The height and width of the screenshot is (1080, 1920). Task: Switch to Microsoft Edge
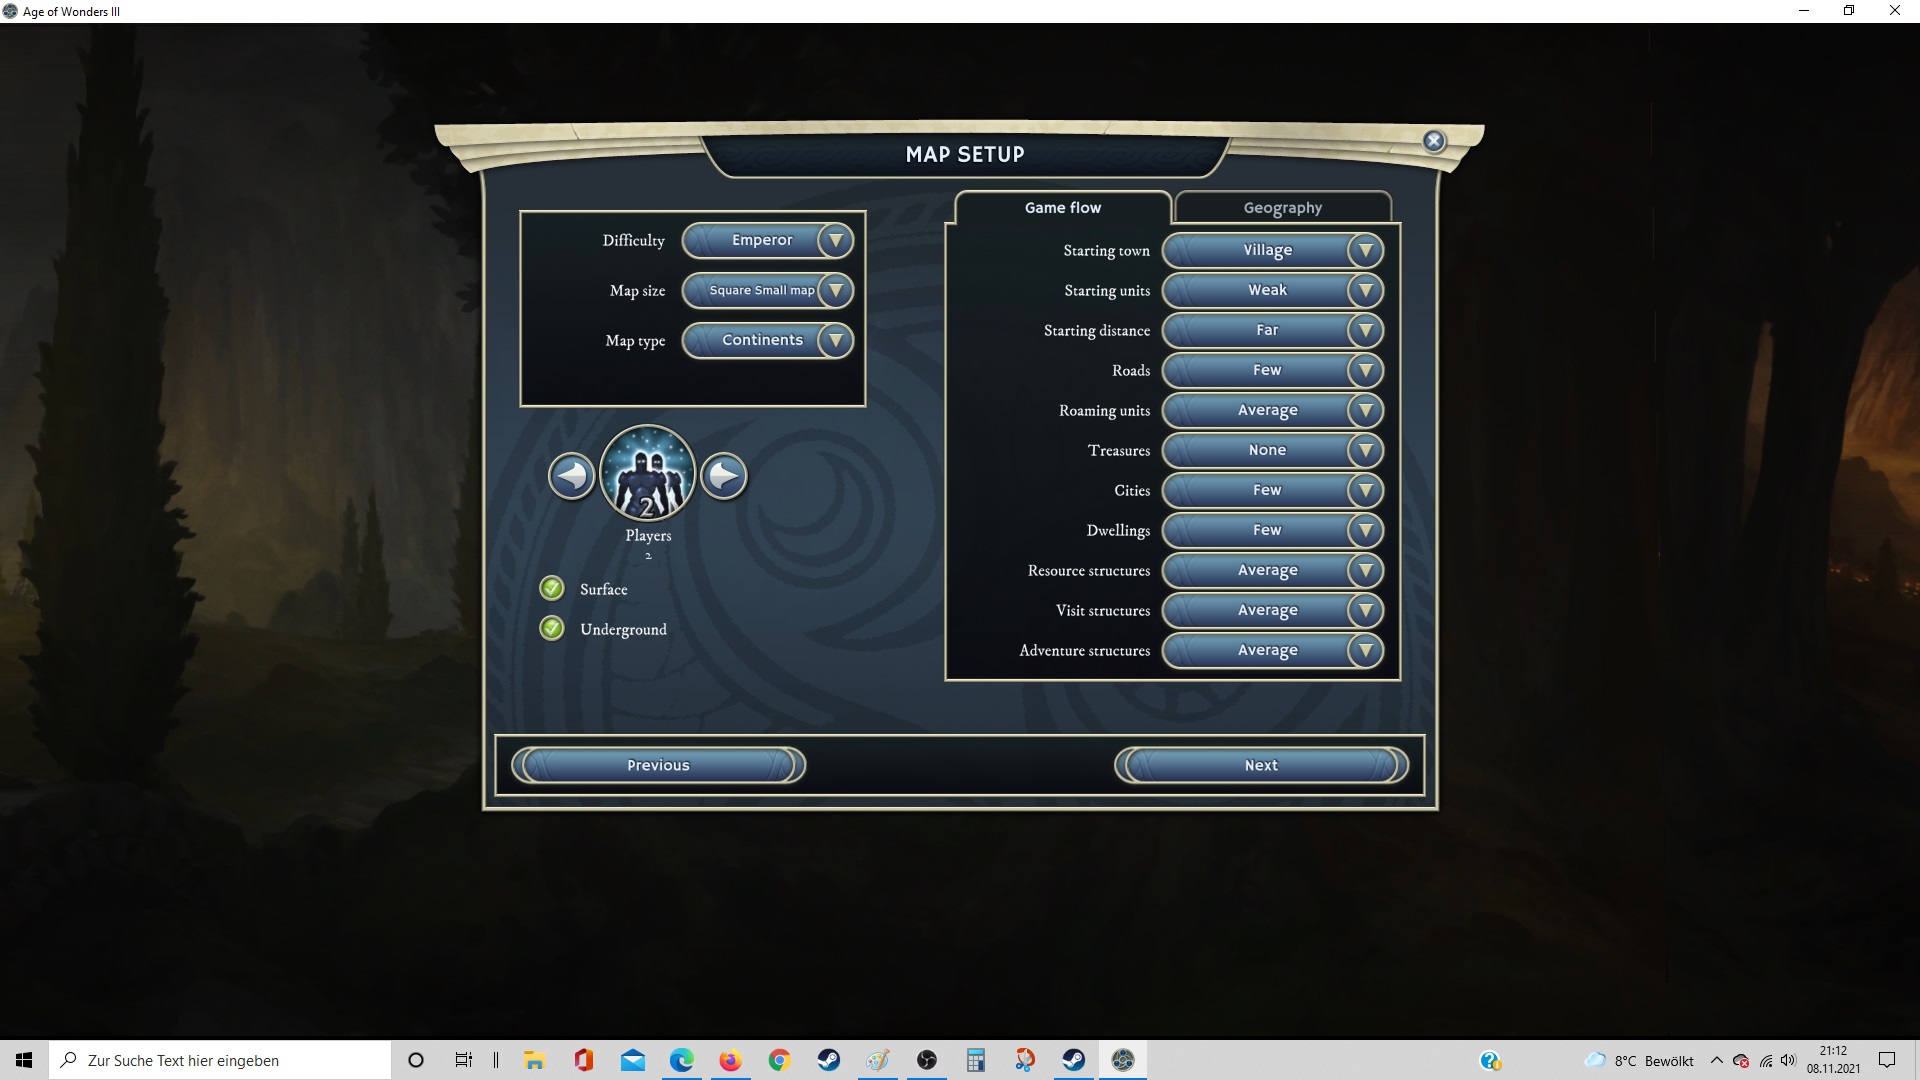pos(681,1060)
